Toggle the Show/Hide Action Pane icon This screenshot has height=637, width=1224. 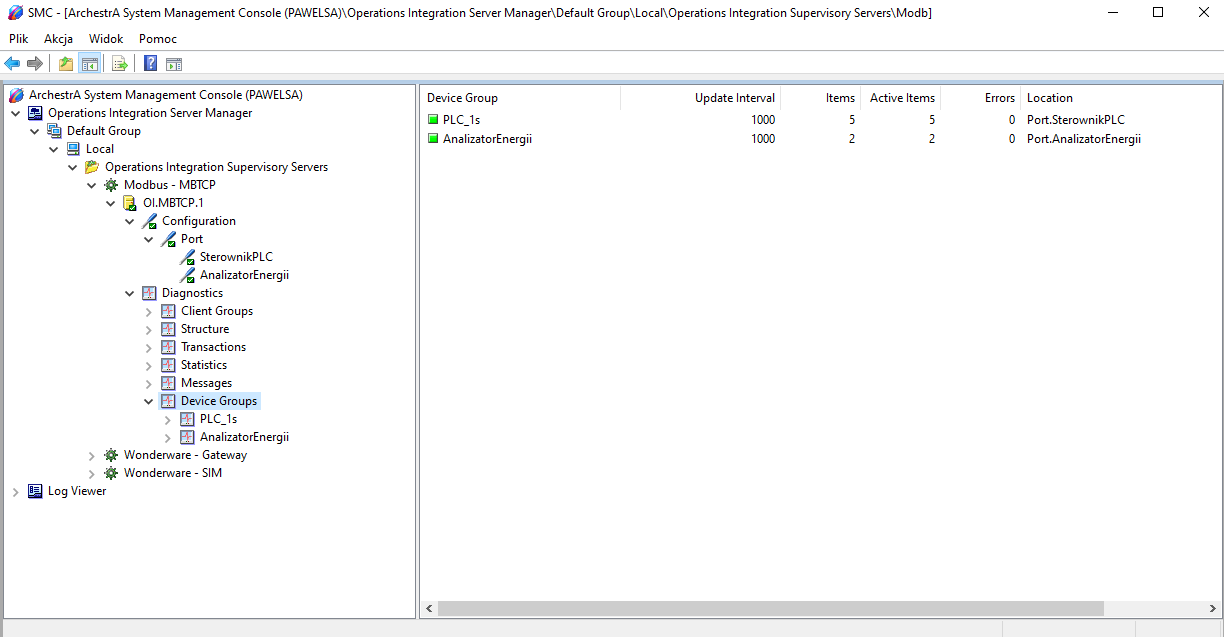(174, 64)
